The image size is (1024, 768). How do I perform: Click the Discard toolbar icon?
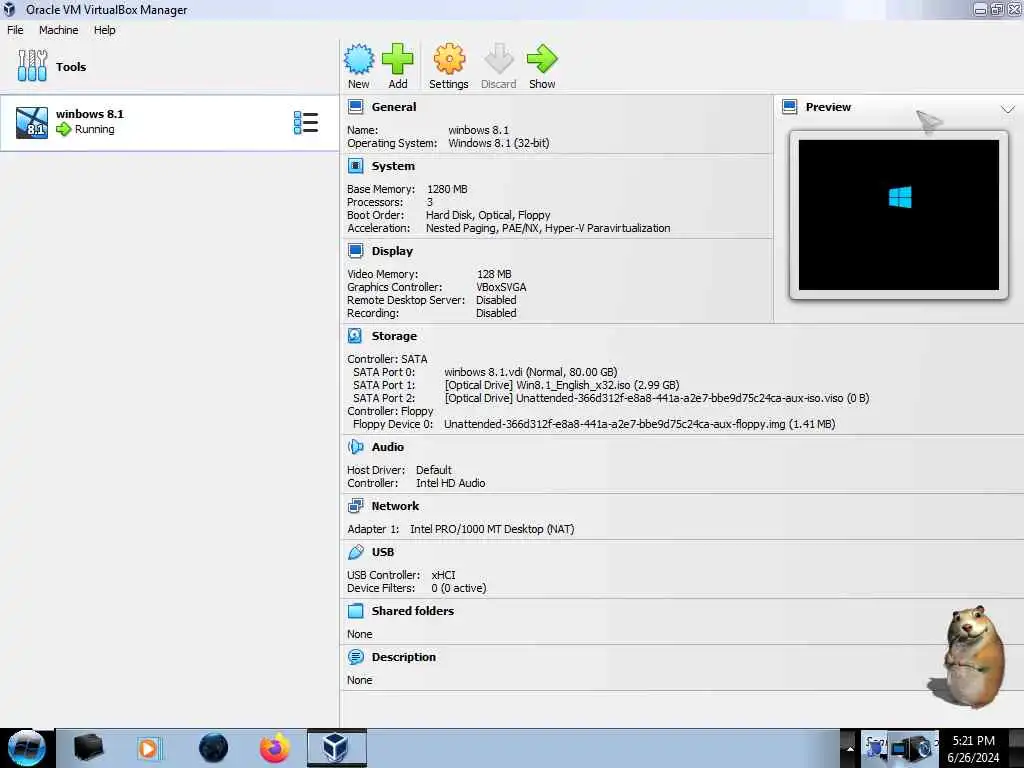[x=498, y=59]
